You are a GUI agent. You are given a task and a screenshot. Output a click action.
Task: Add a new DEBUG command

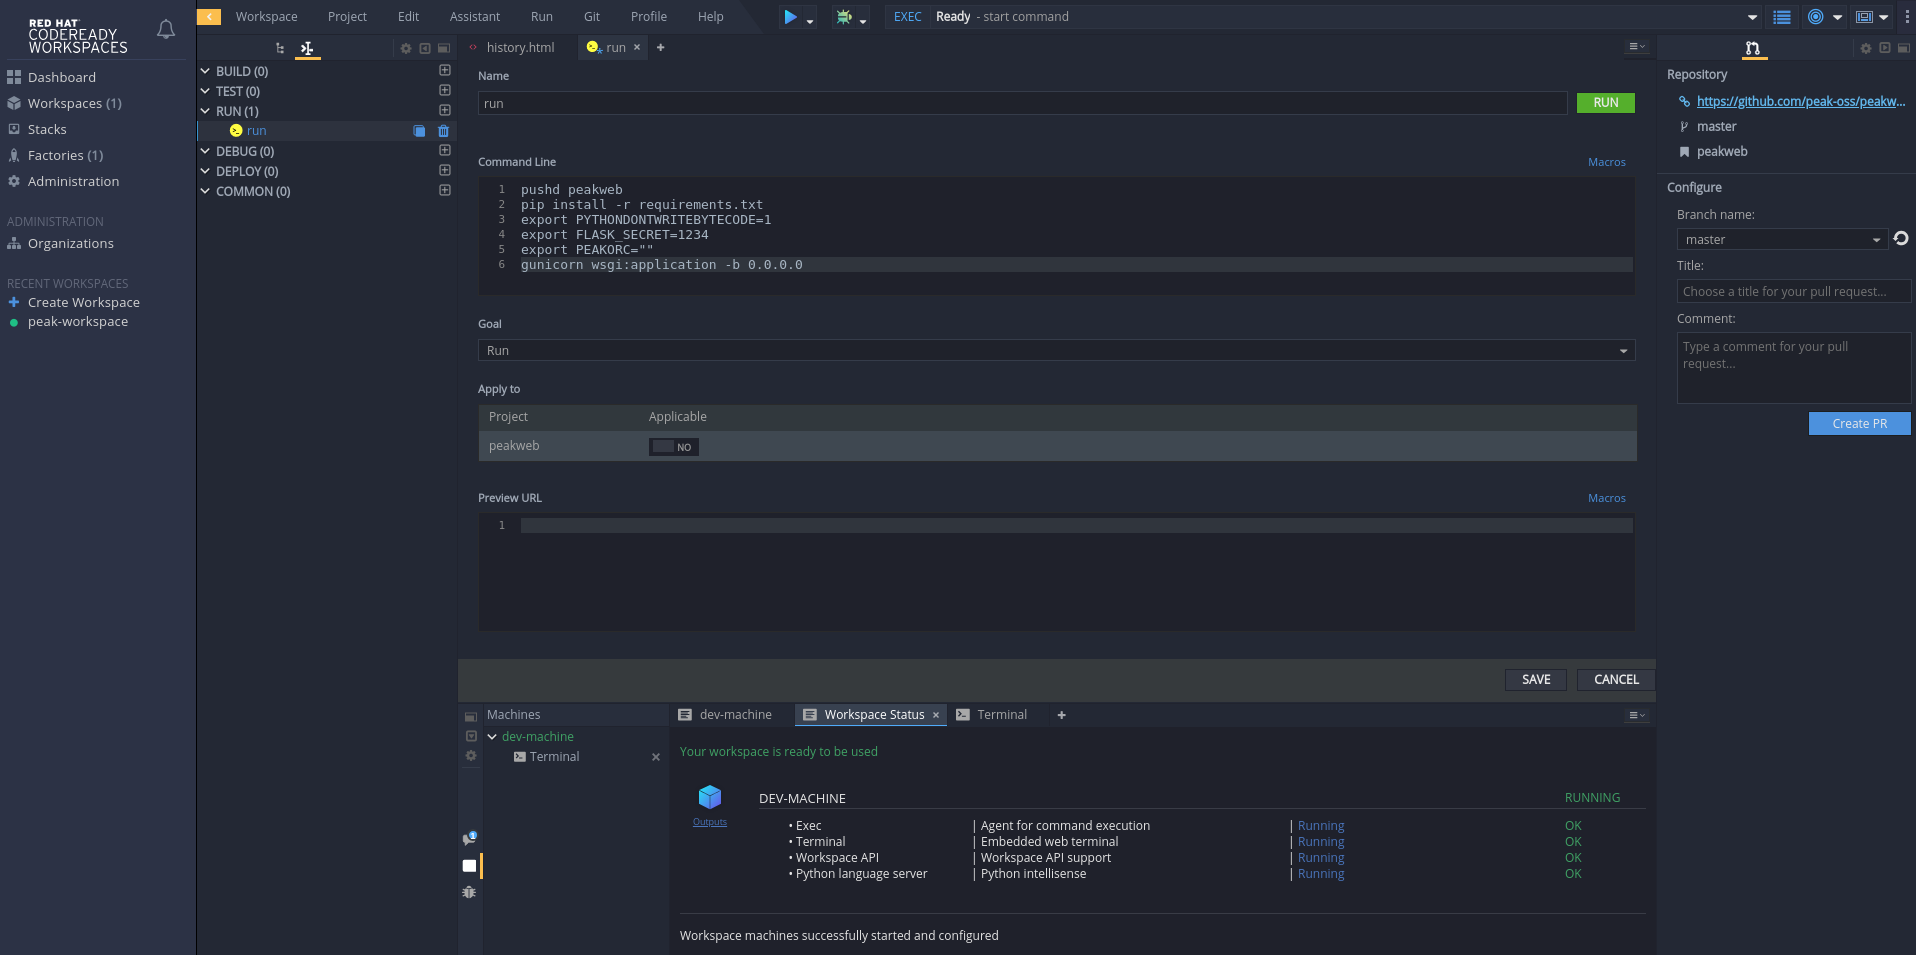tap(445, 151)
